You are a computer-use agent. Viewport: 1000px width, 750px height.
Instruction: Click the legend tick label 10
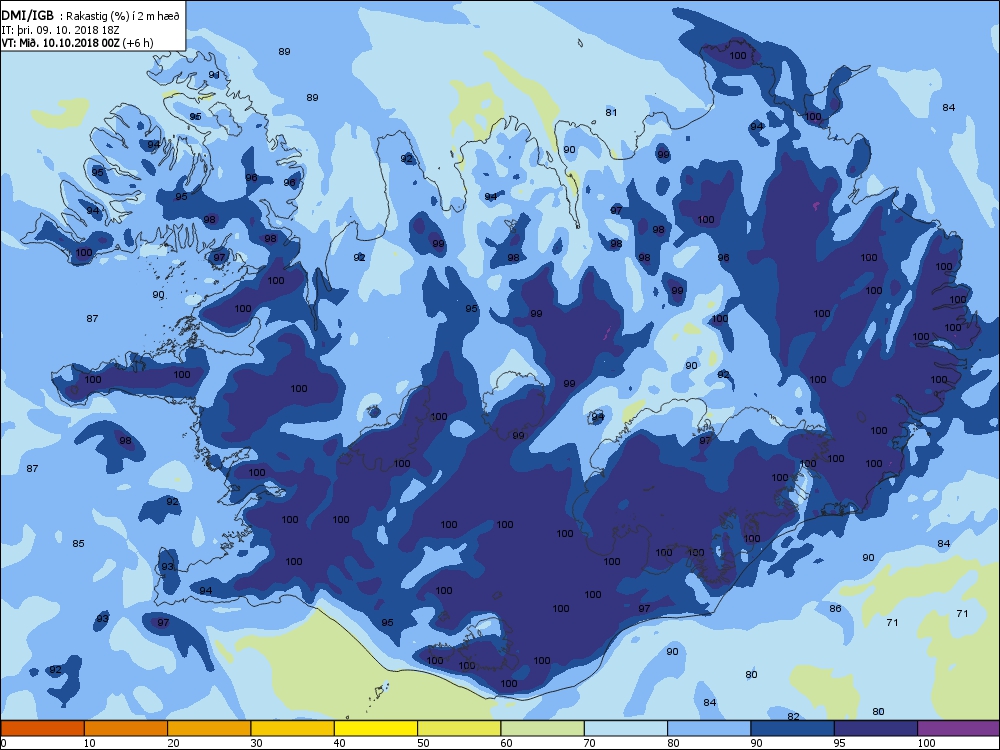pos(89,743)
